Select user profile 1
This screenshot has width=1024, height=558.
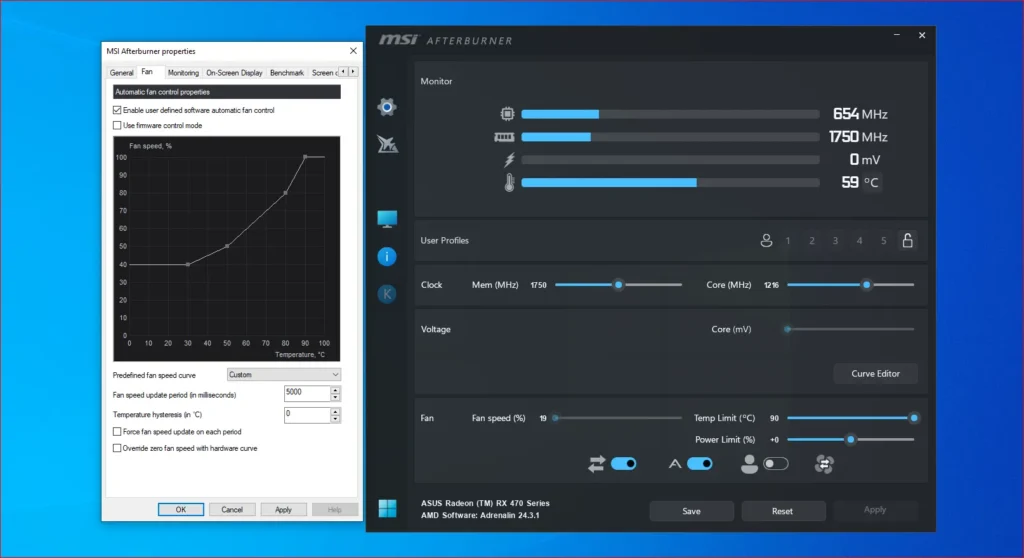(788, 240)
